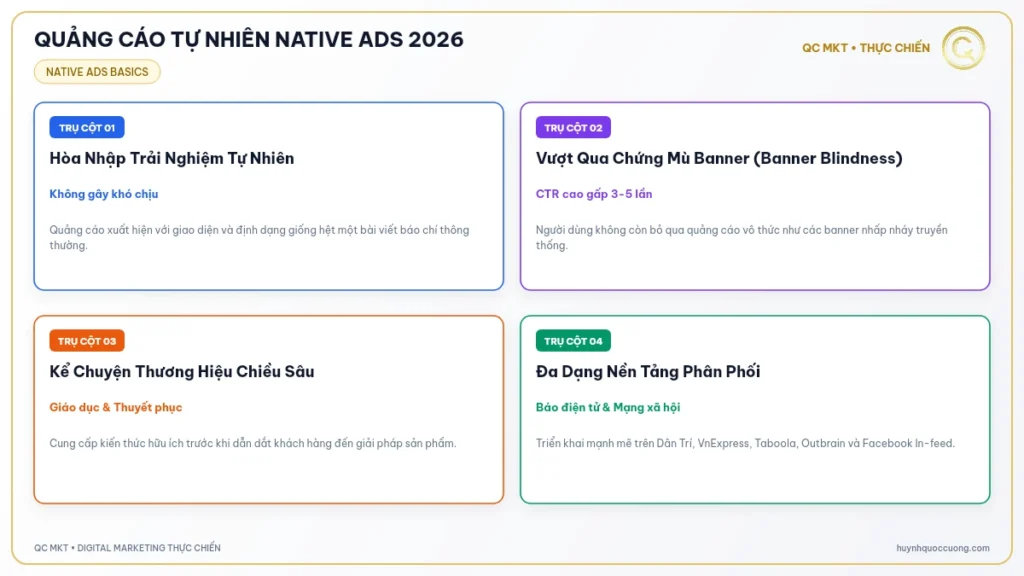Click the TRỤ CỘT 03 orange badge

point(87,341)
